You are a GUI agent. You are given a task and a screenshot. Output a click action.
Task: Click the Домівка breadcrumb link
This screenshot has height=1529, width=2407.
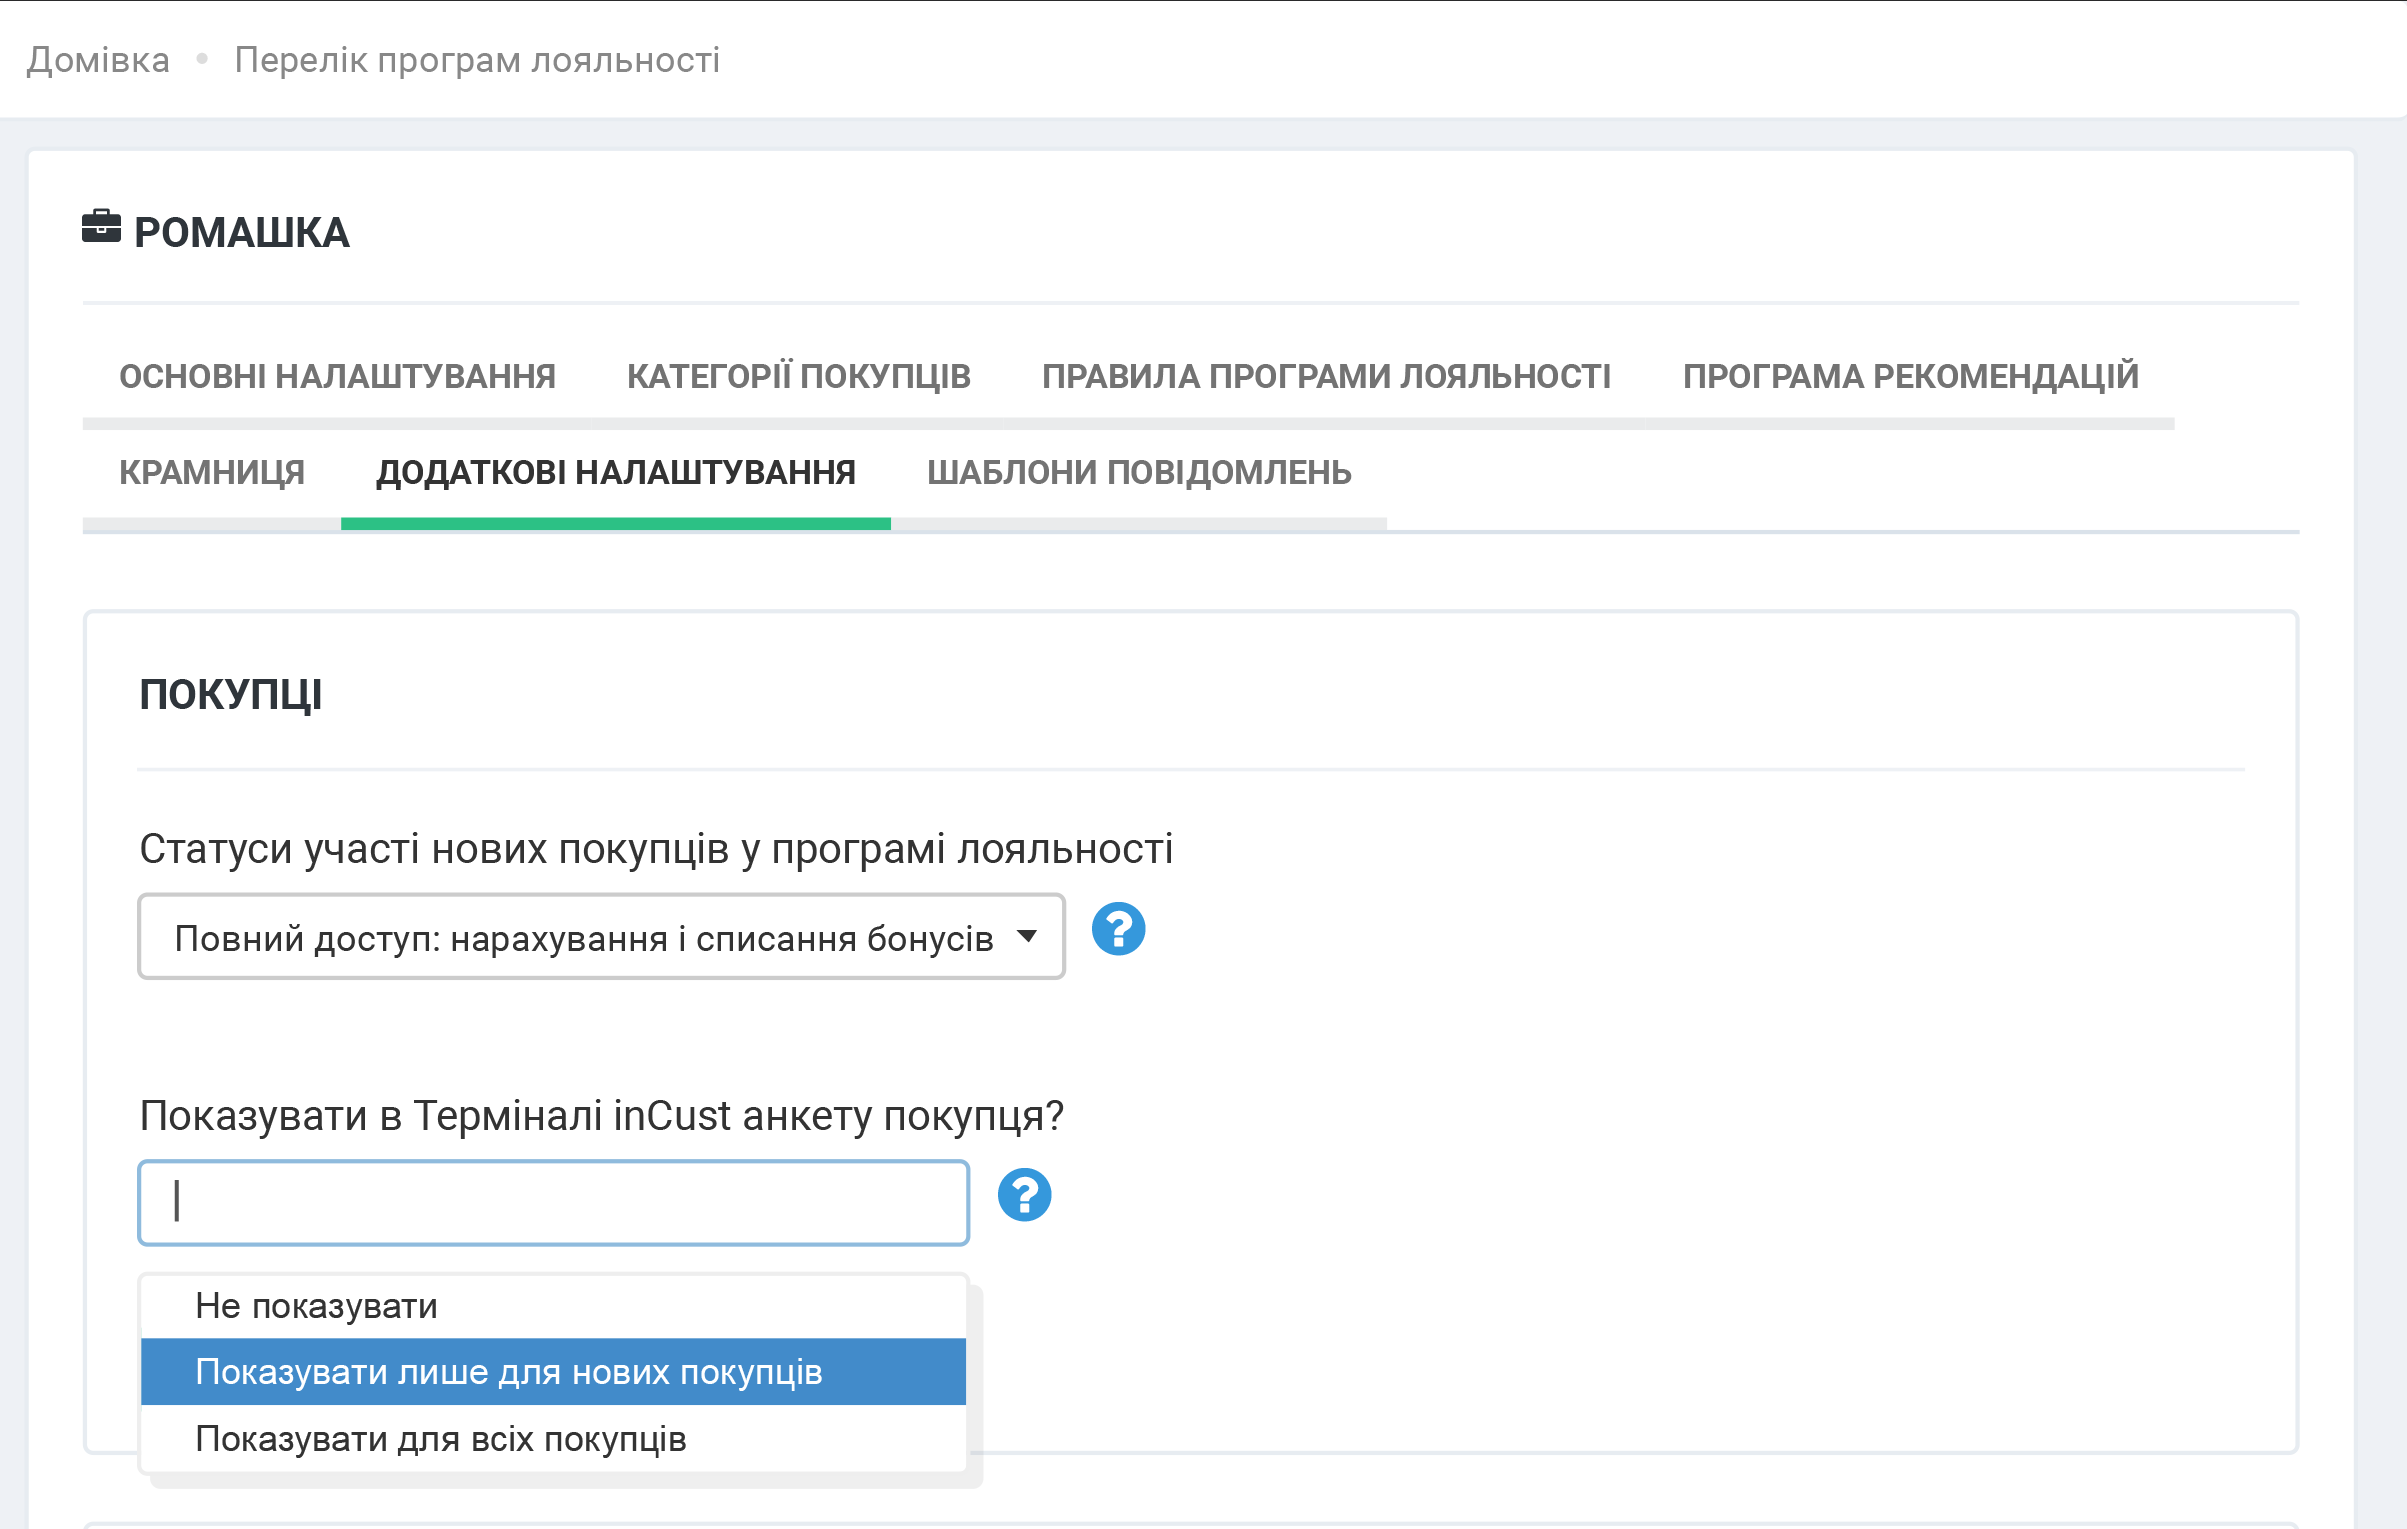coord(98,60)
